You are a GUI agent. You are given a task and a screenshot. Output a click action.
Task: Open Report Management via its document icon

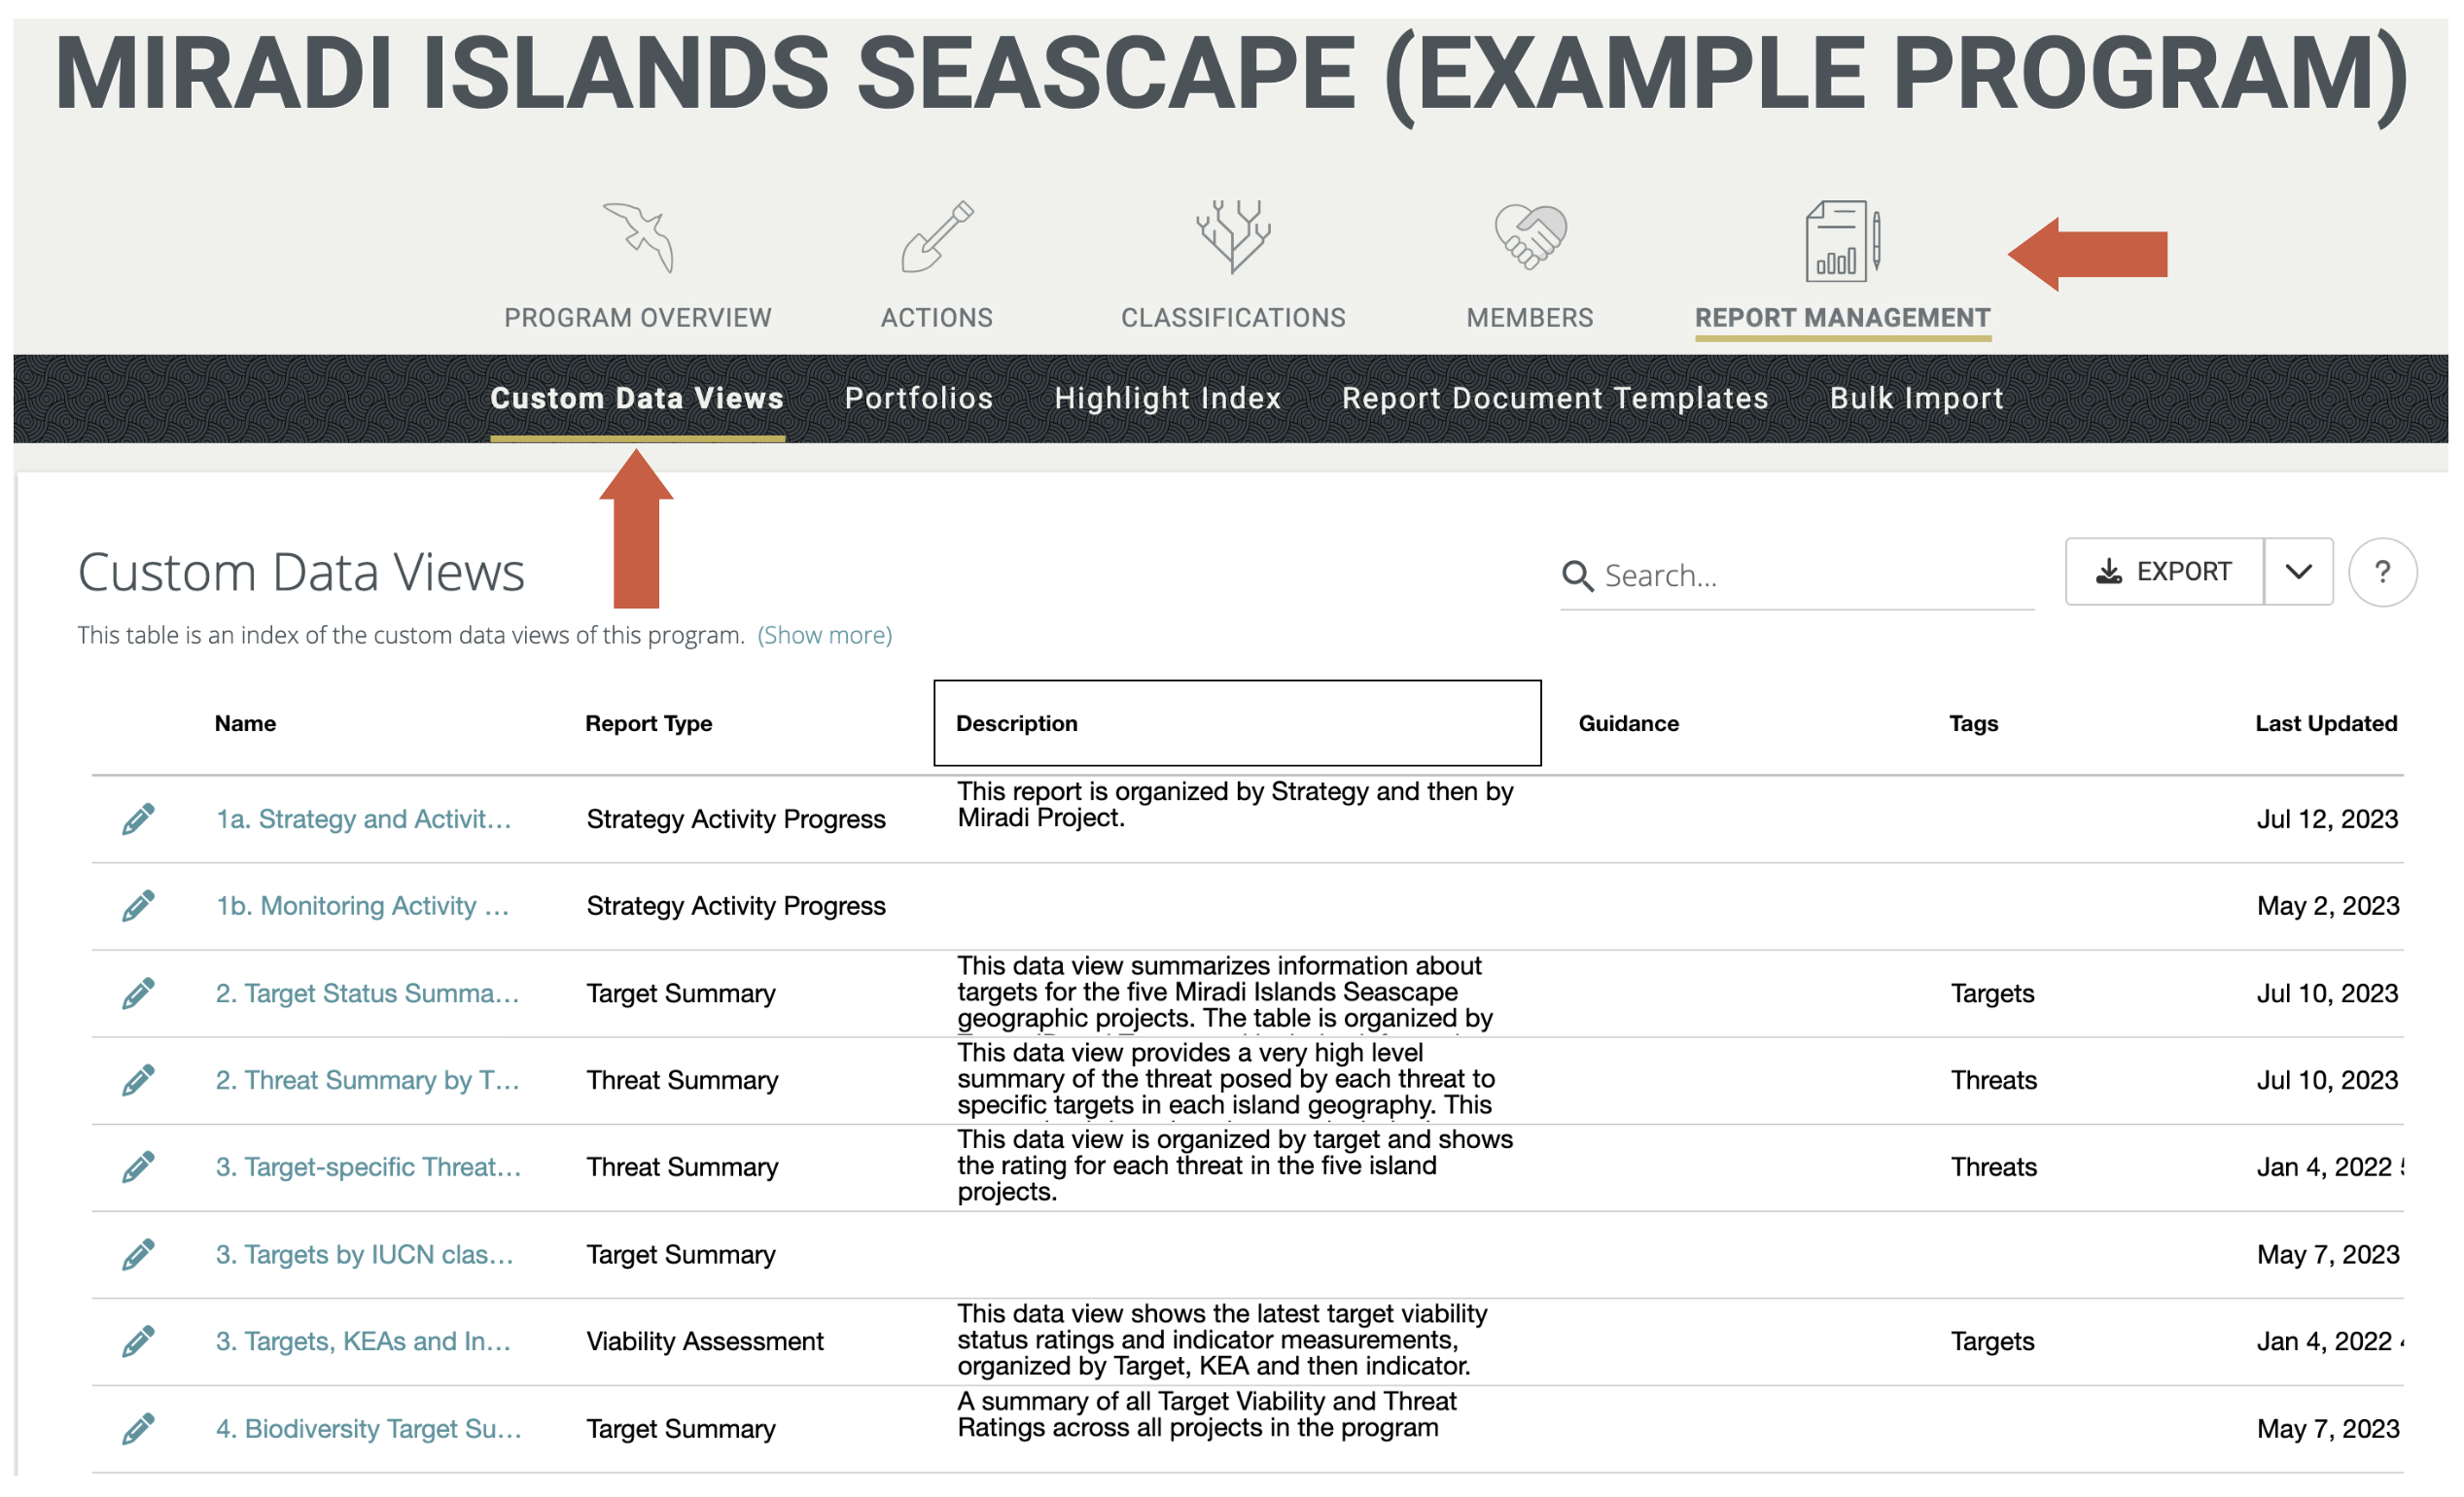[x=1839, y=240]
